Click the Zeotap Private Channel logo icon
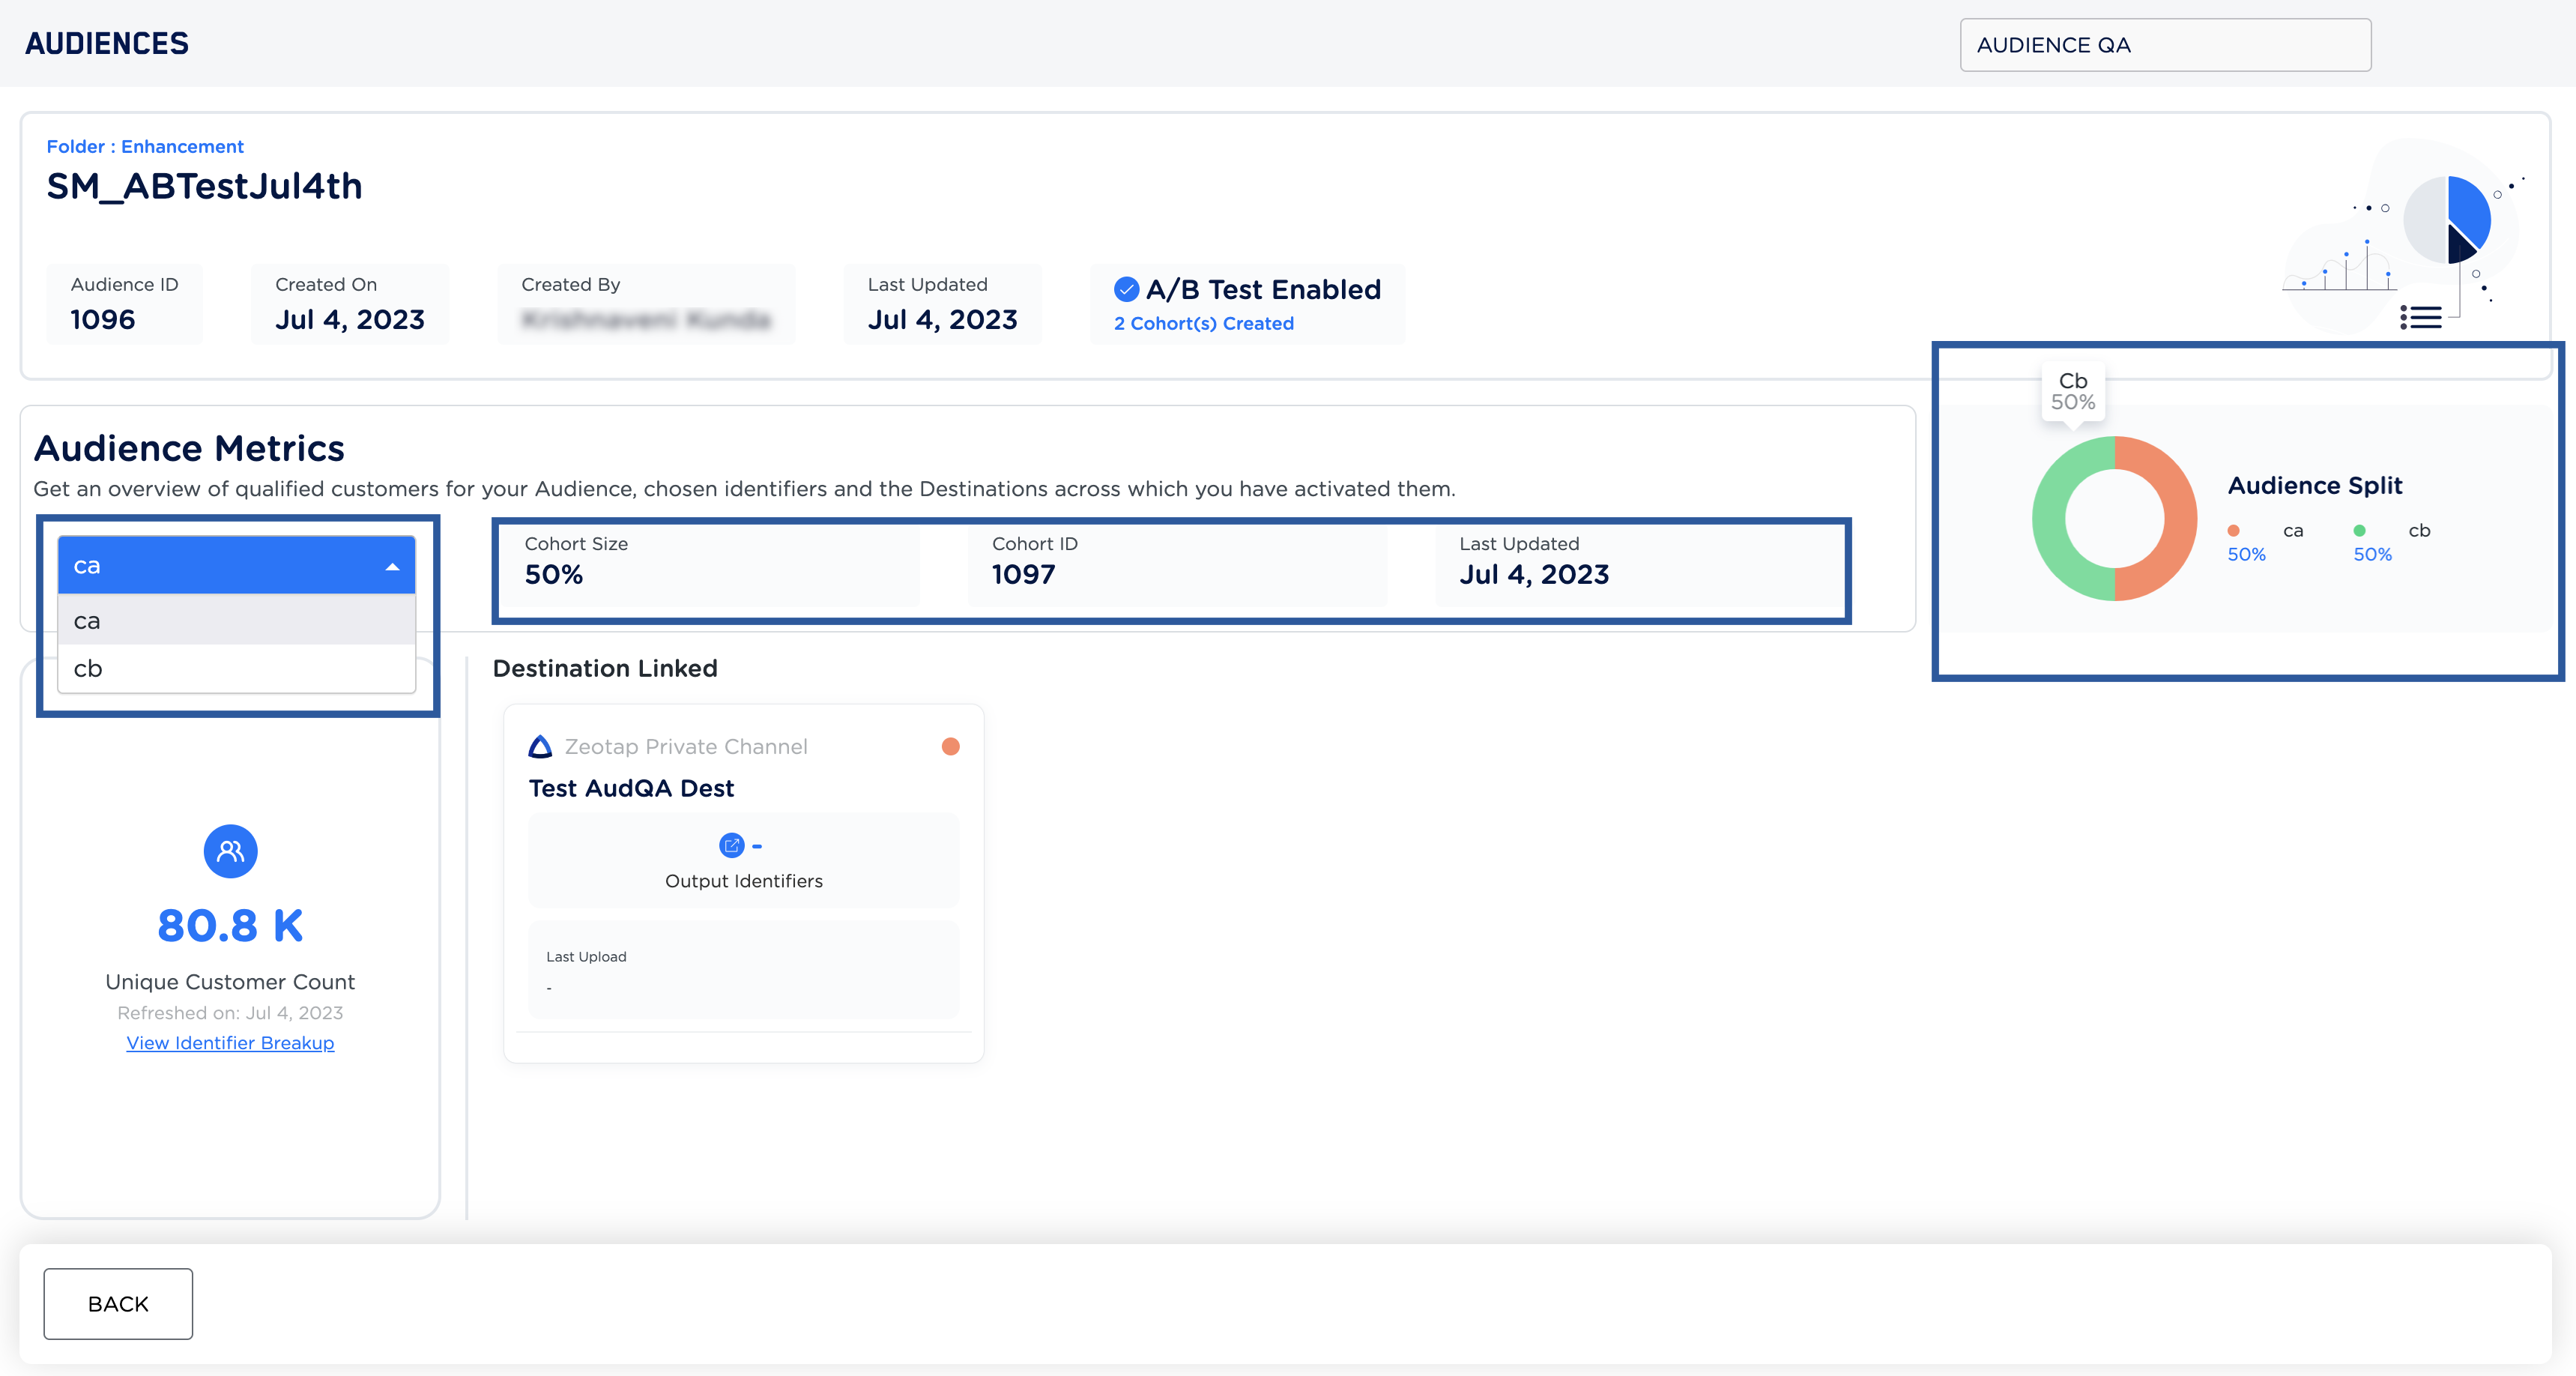2576x1376 pixels. pyautogui.click(x=540, y=747)
